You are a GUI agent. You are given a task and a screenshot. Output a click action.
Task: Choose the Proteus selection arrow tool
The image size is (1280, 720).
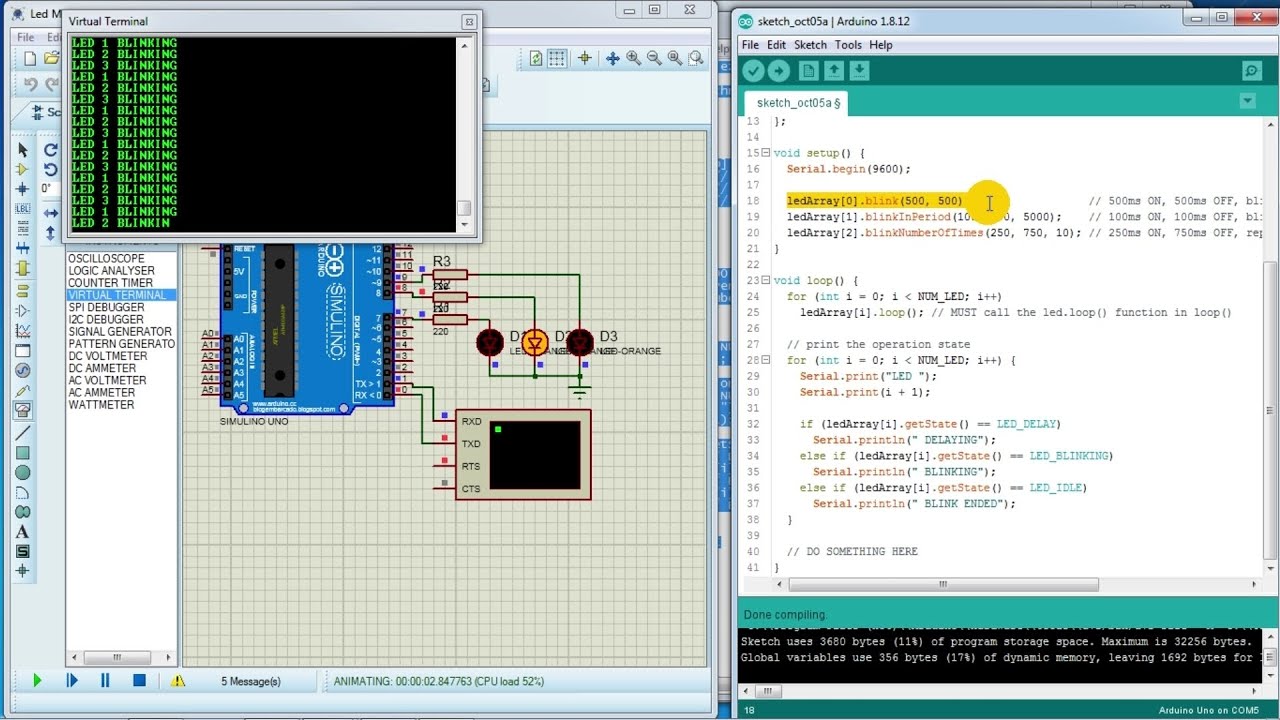[23, 150]
